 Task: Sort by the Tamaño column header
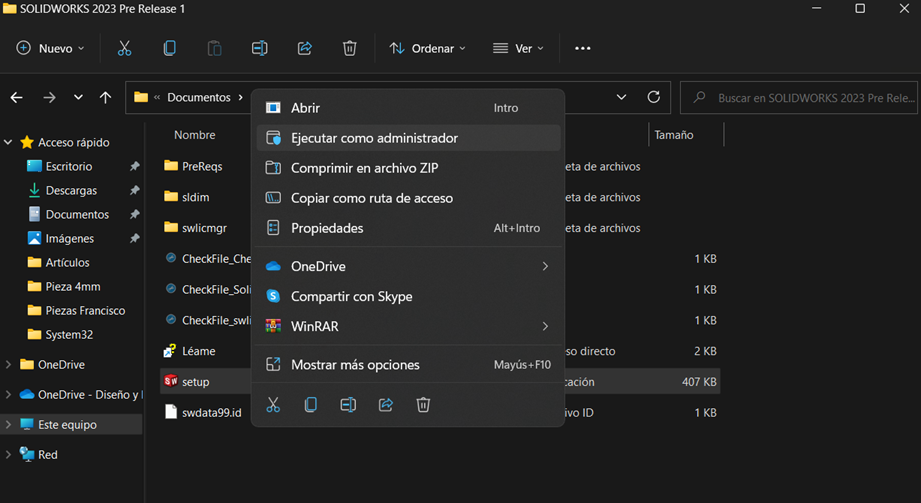674,135
